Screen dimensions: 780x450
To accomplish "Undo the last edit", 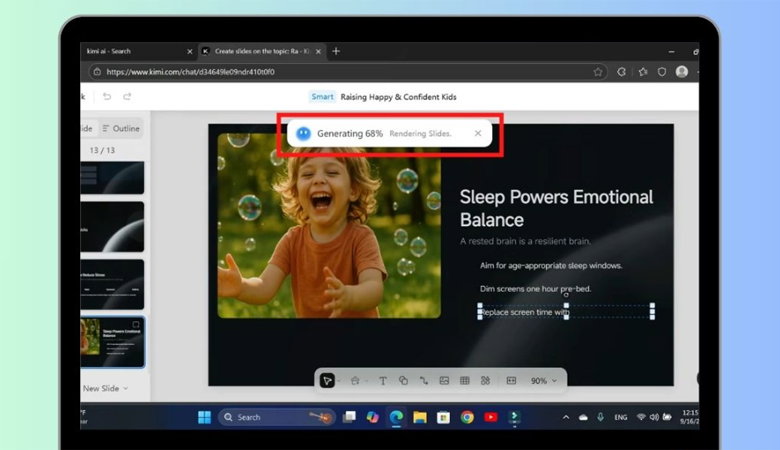I will click(106, 96).
